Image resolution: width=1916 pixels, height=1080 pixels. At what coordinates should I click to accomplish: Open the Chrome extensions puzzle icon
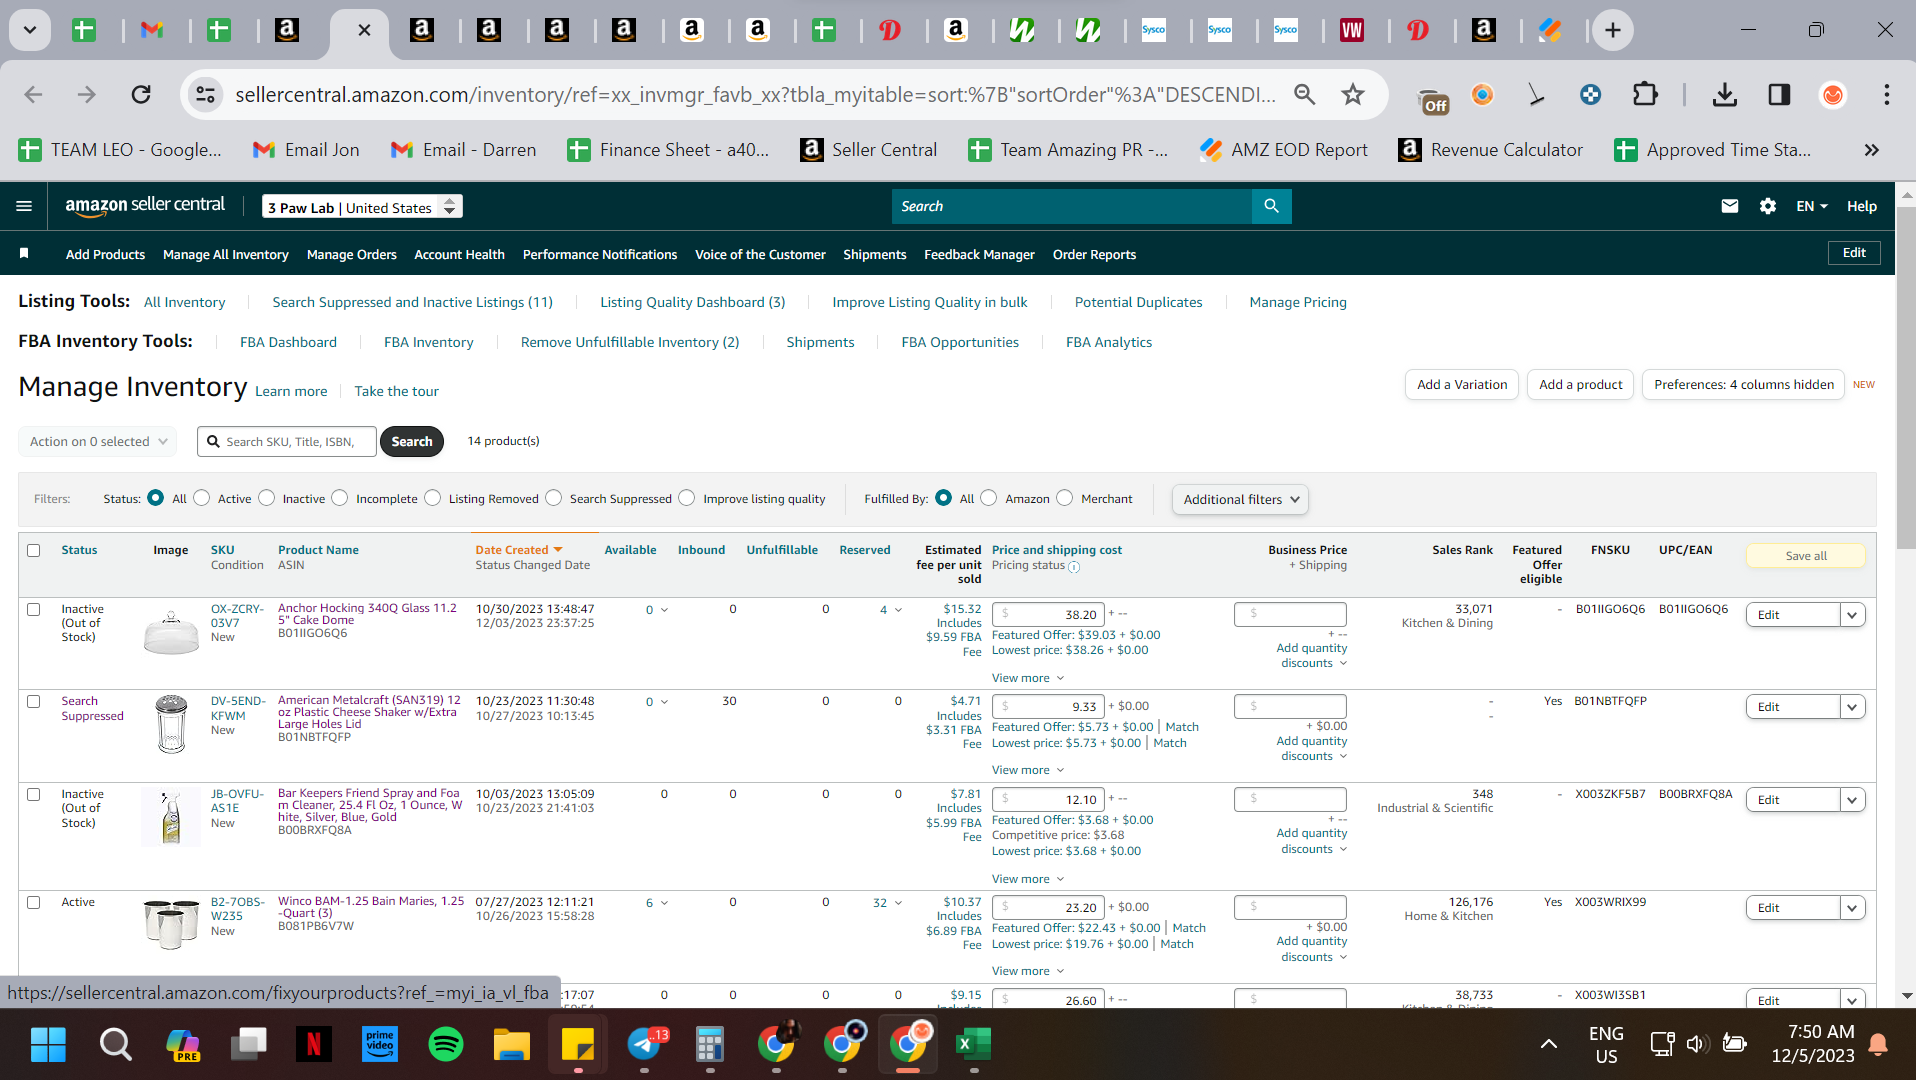pyautogui.click(x=1644, y=94)
